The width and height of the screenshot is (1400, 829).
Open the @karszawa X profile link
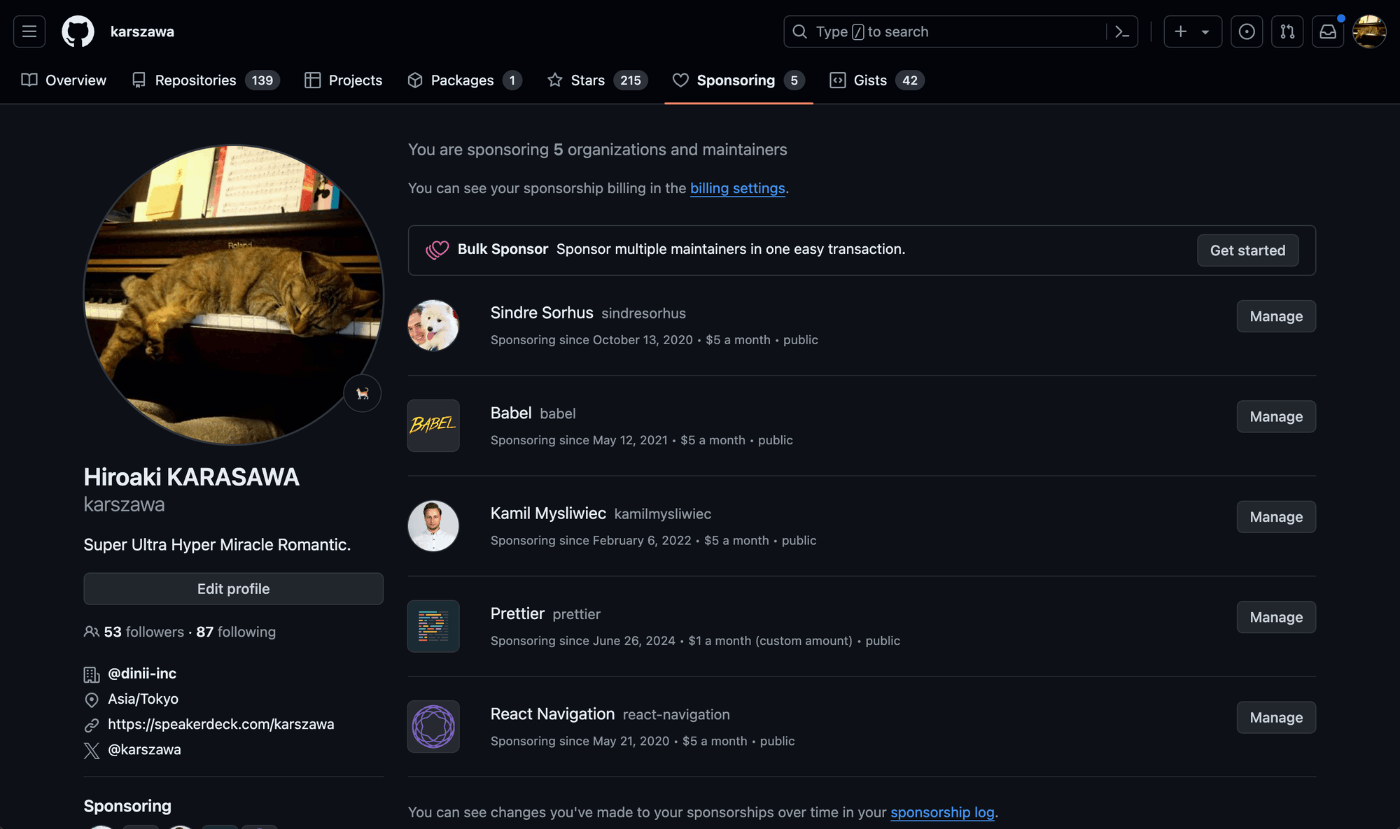[x=144, y=749]
